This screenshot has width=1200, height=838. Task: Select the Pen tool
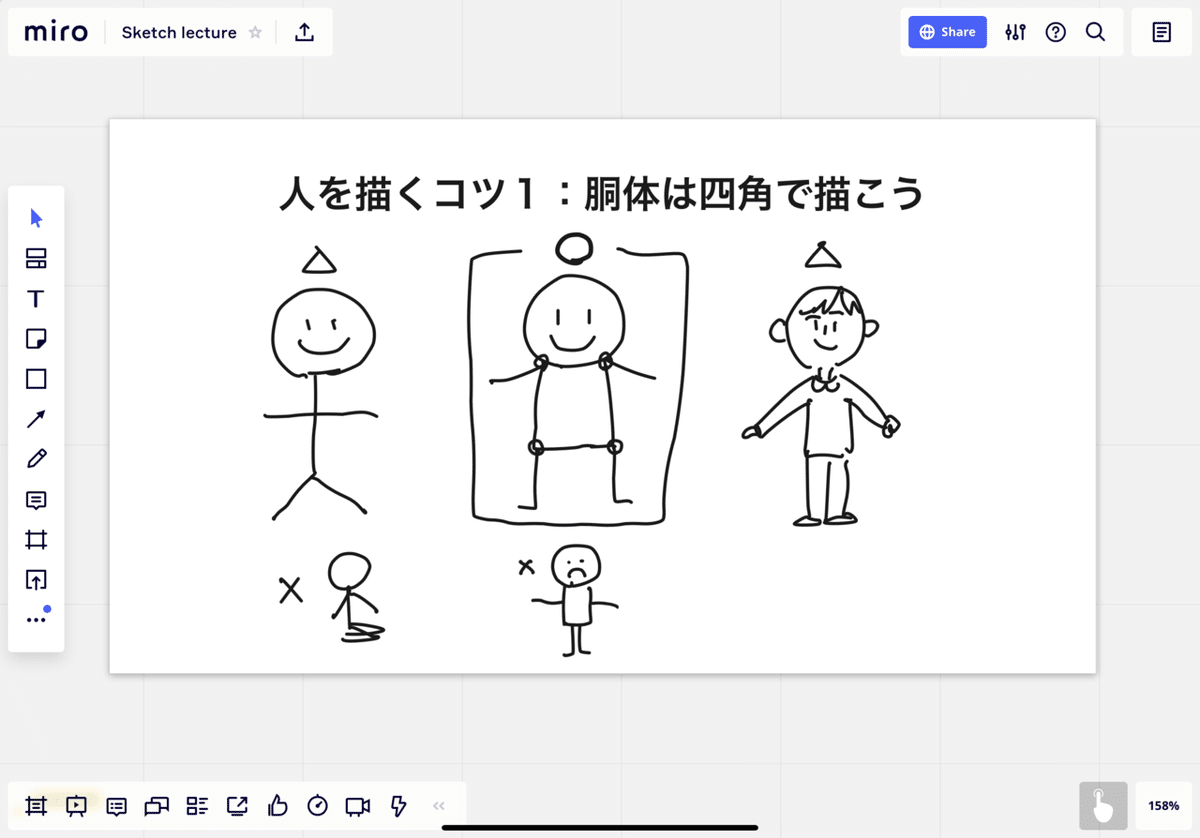click(x=36, y=458)
